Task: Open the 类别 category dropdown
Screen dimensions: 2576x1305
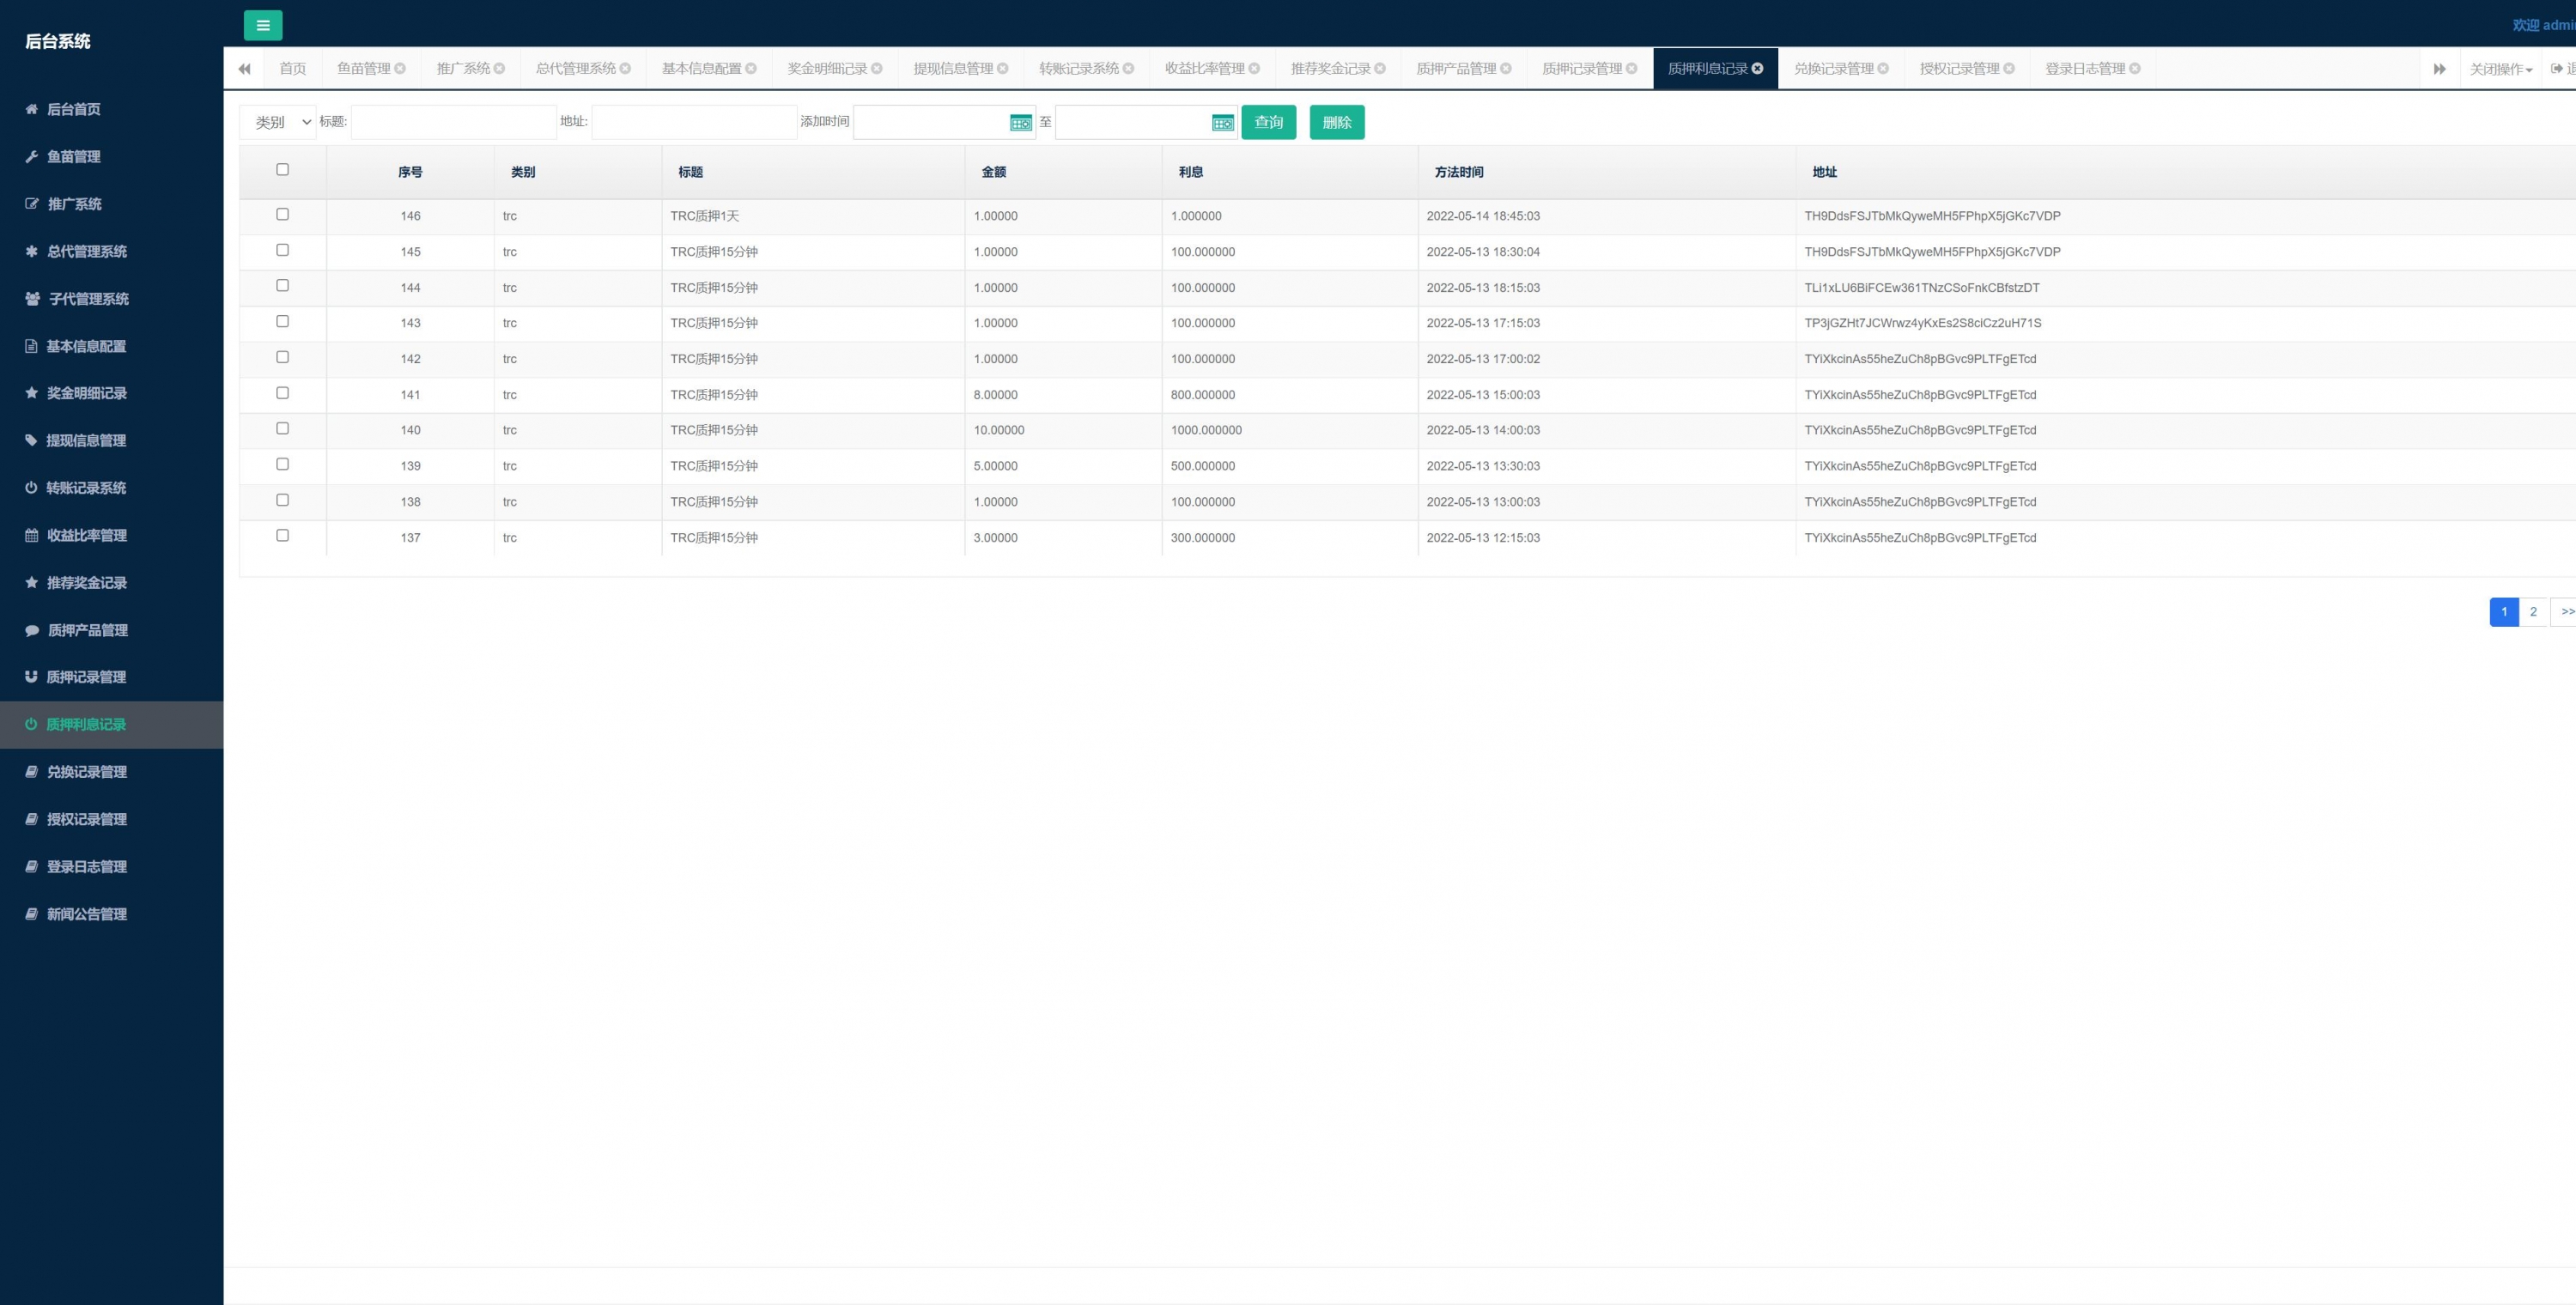Action: 278,122
